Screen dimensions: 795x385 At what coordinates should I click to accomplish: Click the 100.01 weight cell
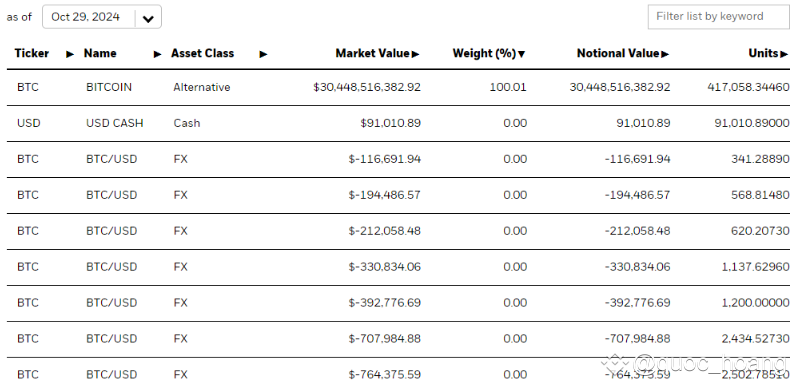508,87
